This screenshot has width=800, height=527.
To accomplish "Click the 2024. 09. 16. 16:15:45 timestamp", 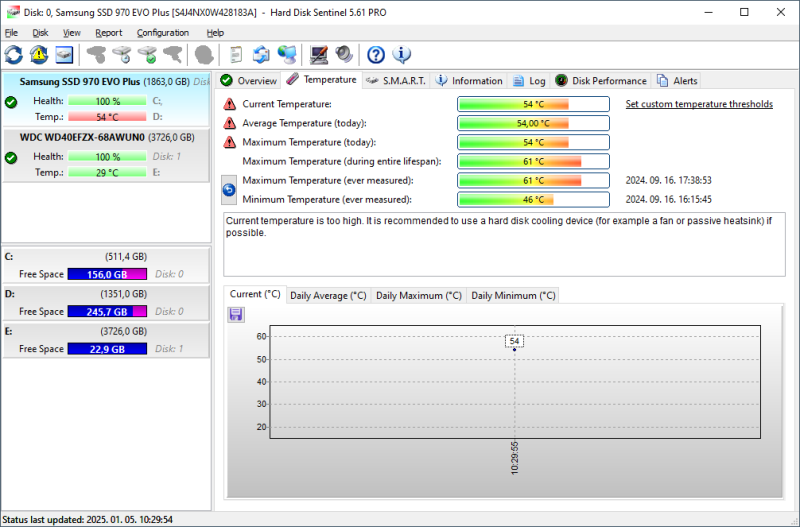I will click(668, 199).
